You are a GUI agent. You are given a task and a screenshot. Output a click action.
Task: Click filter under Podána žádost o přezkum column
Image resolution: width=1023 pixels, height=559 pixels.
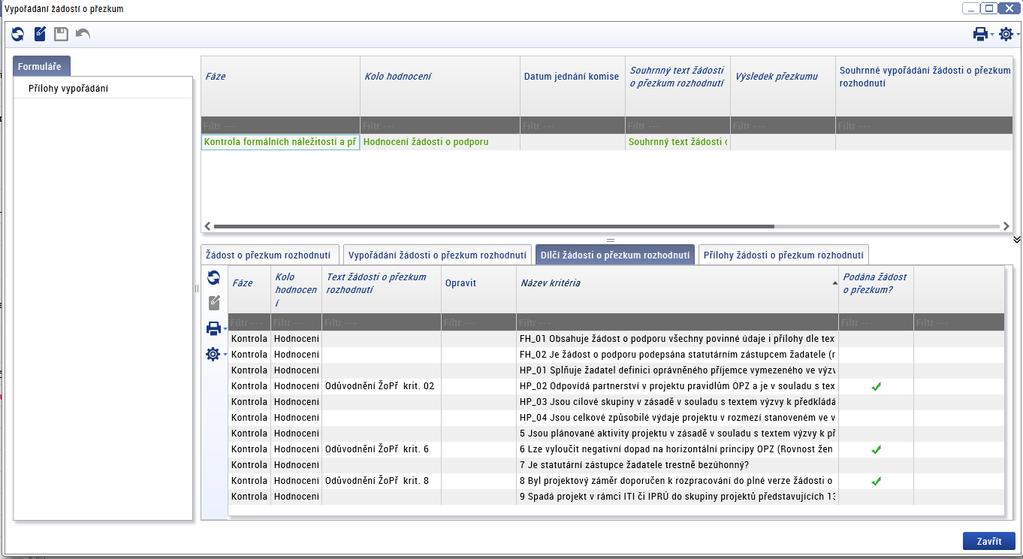point(876,322)
